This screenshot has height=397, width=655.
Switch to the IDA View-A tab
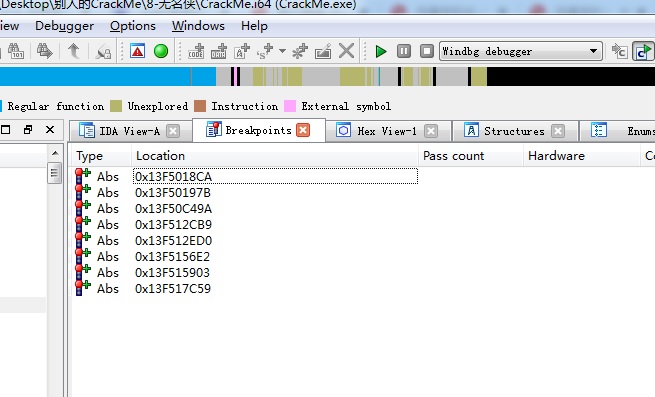tap(129, 131)
